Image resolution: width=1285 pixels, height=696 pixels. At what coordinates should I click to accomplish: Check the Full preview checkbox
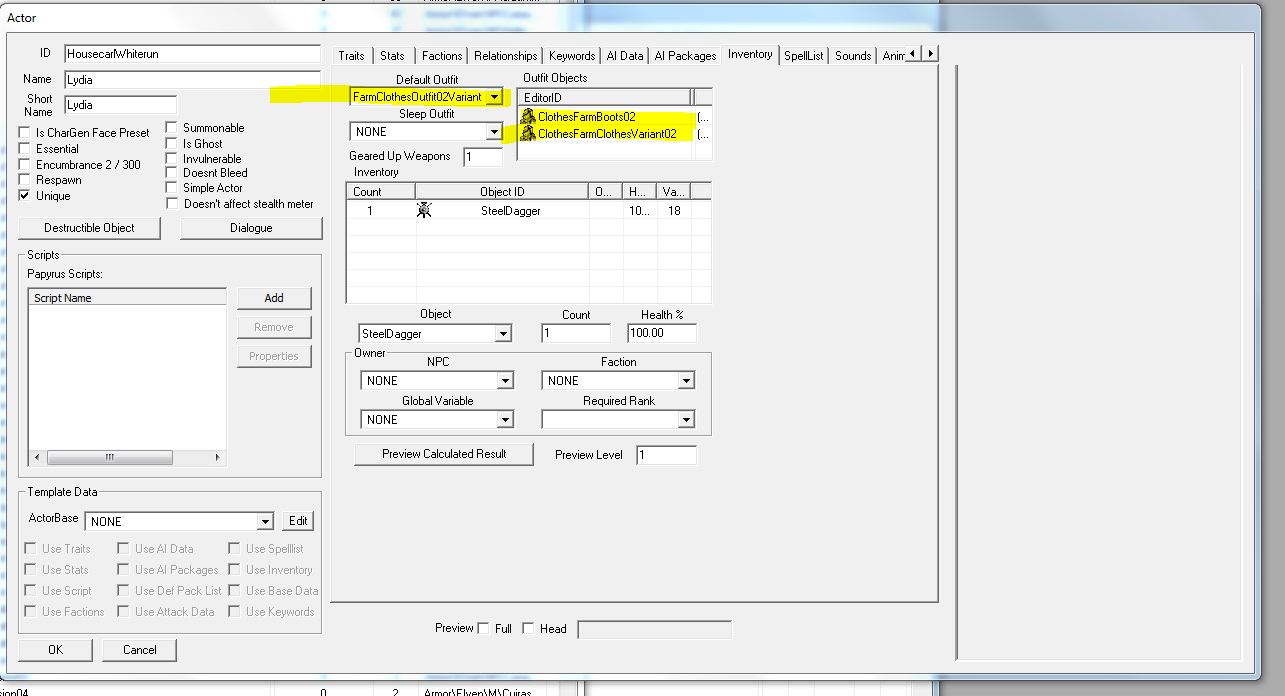coord(484,629)
